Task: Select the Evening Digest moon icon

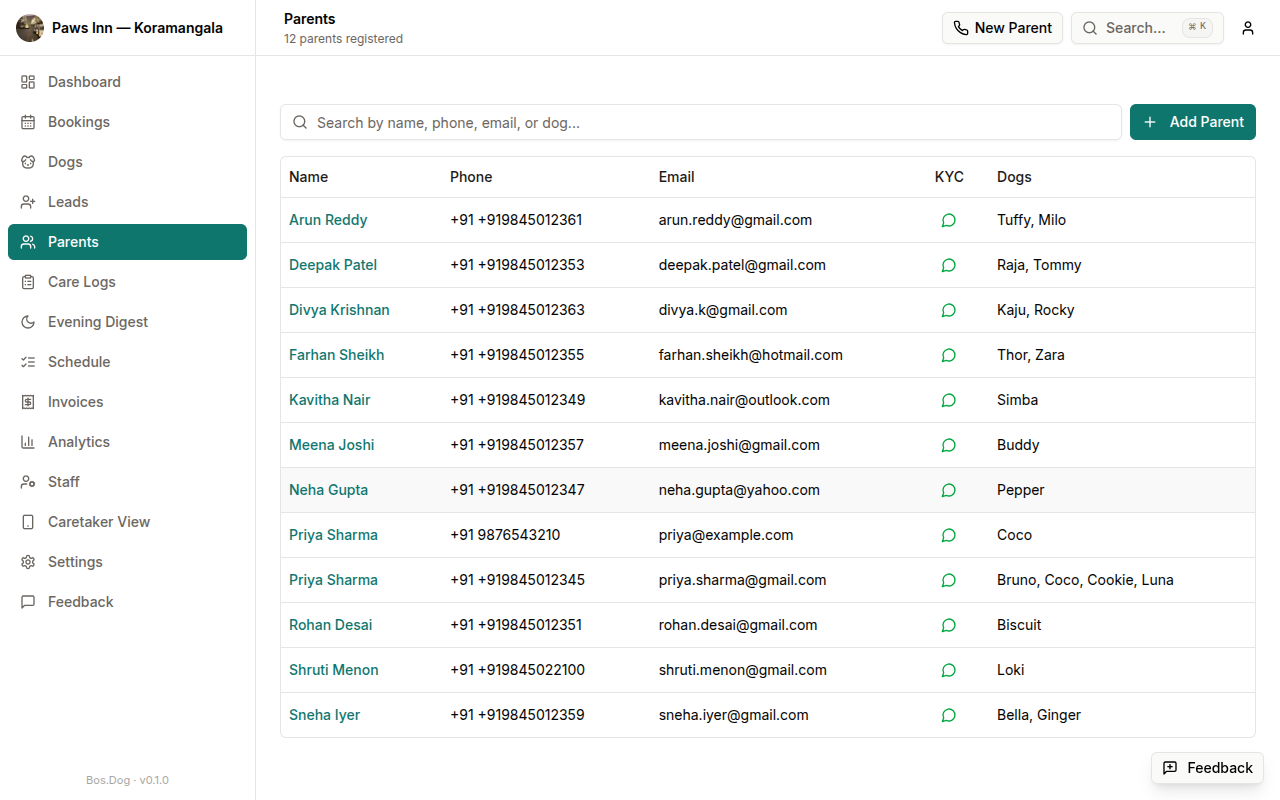Action: 28,321
